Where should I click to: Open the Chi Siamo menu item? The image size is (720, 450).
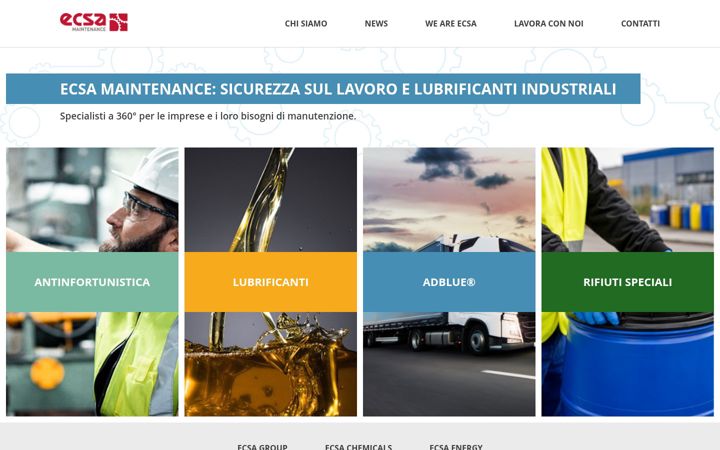(306, 23)
